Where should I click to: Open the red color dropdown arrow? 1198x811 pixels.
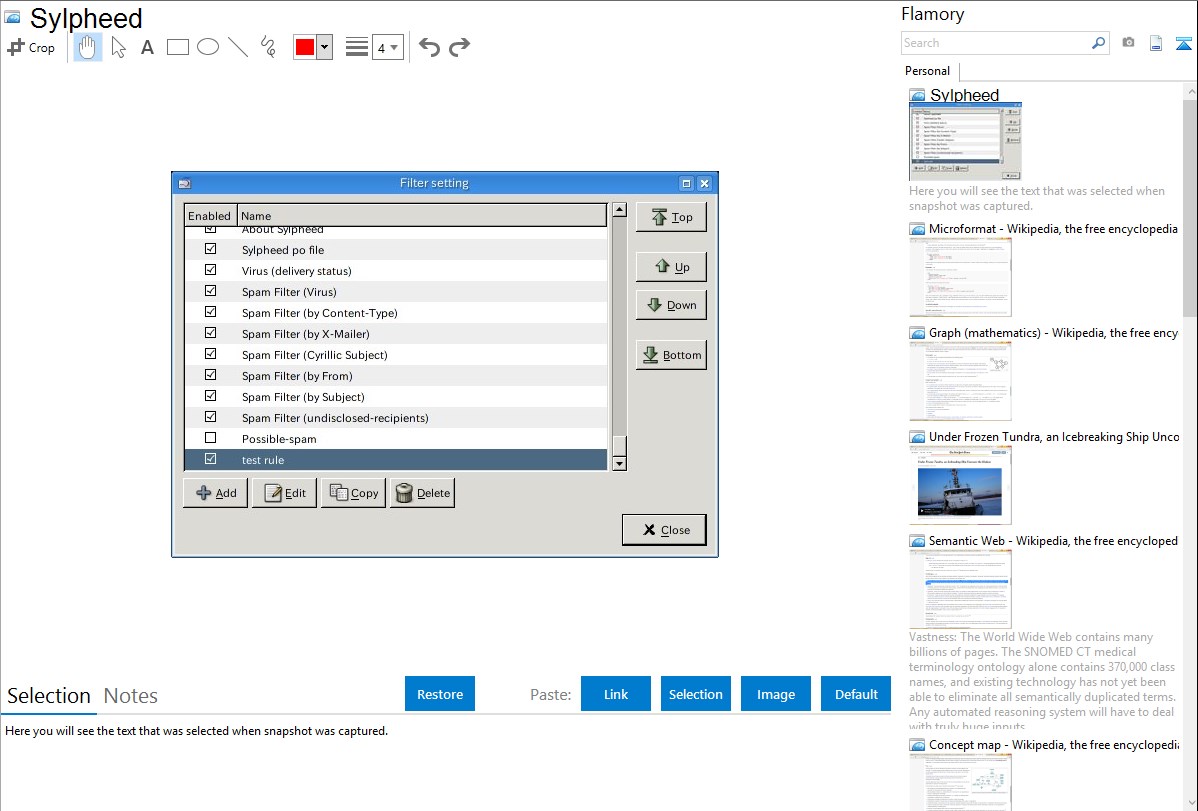[325, 47]
